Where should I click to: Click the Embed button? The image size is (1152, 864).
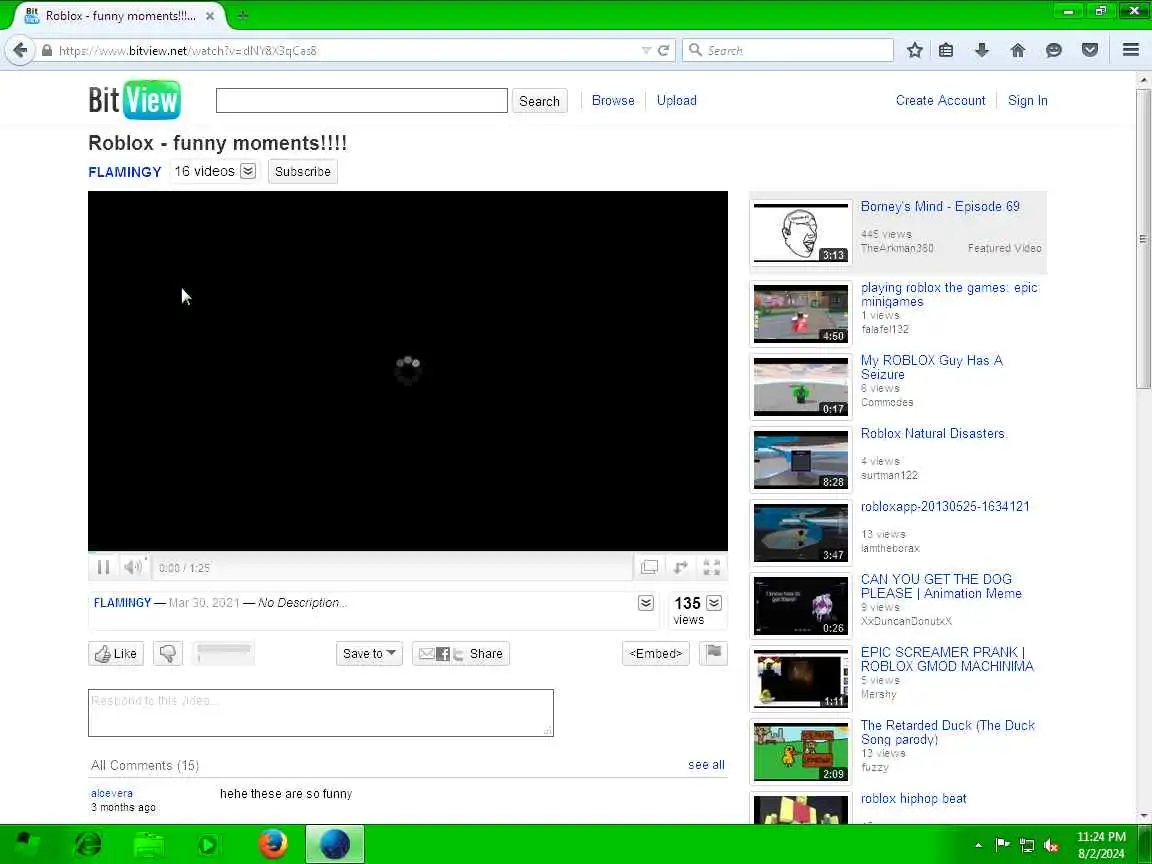click(x=655, y=653)
